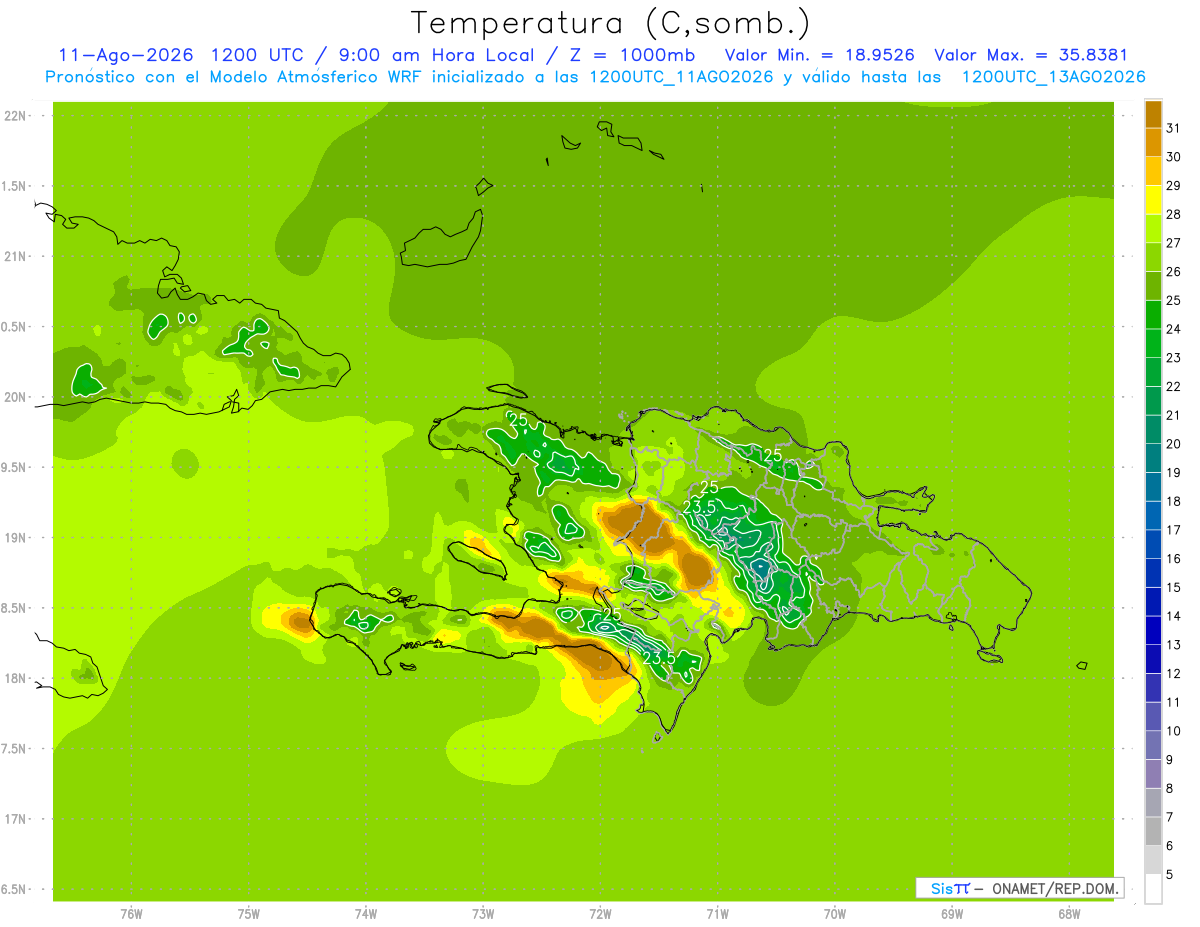This screenshot has width=1200, height=927.
Task: Click the colorbar value label 28
Action: pos(1174,214)
